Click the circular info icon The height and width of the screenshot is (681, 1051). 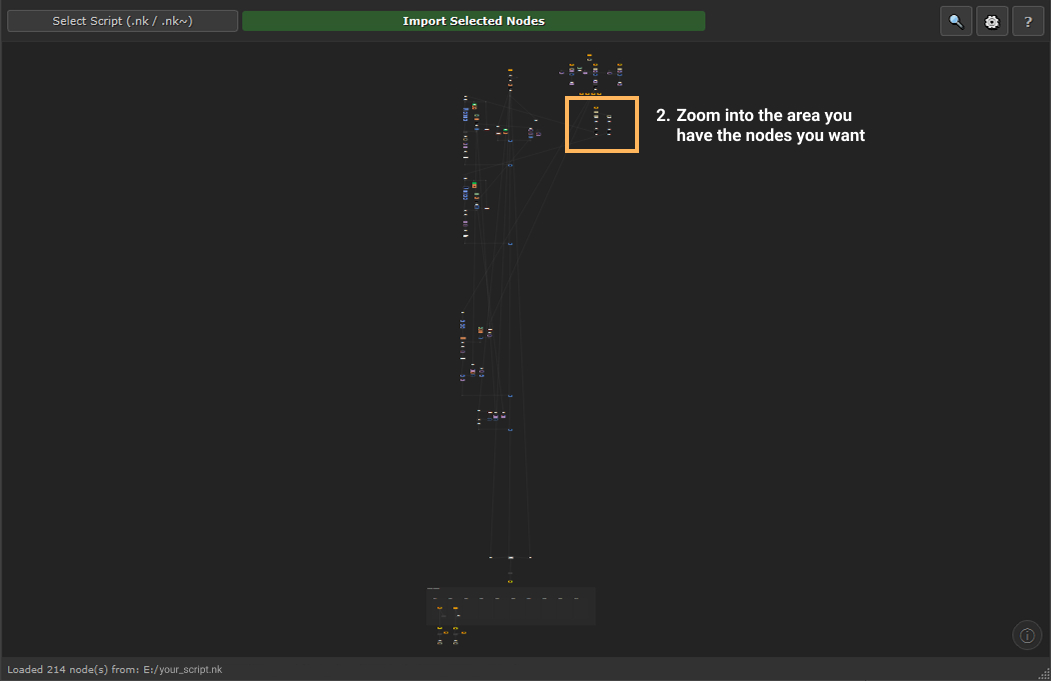coord(1027,635)
